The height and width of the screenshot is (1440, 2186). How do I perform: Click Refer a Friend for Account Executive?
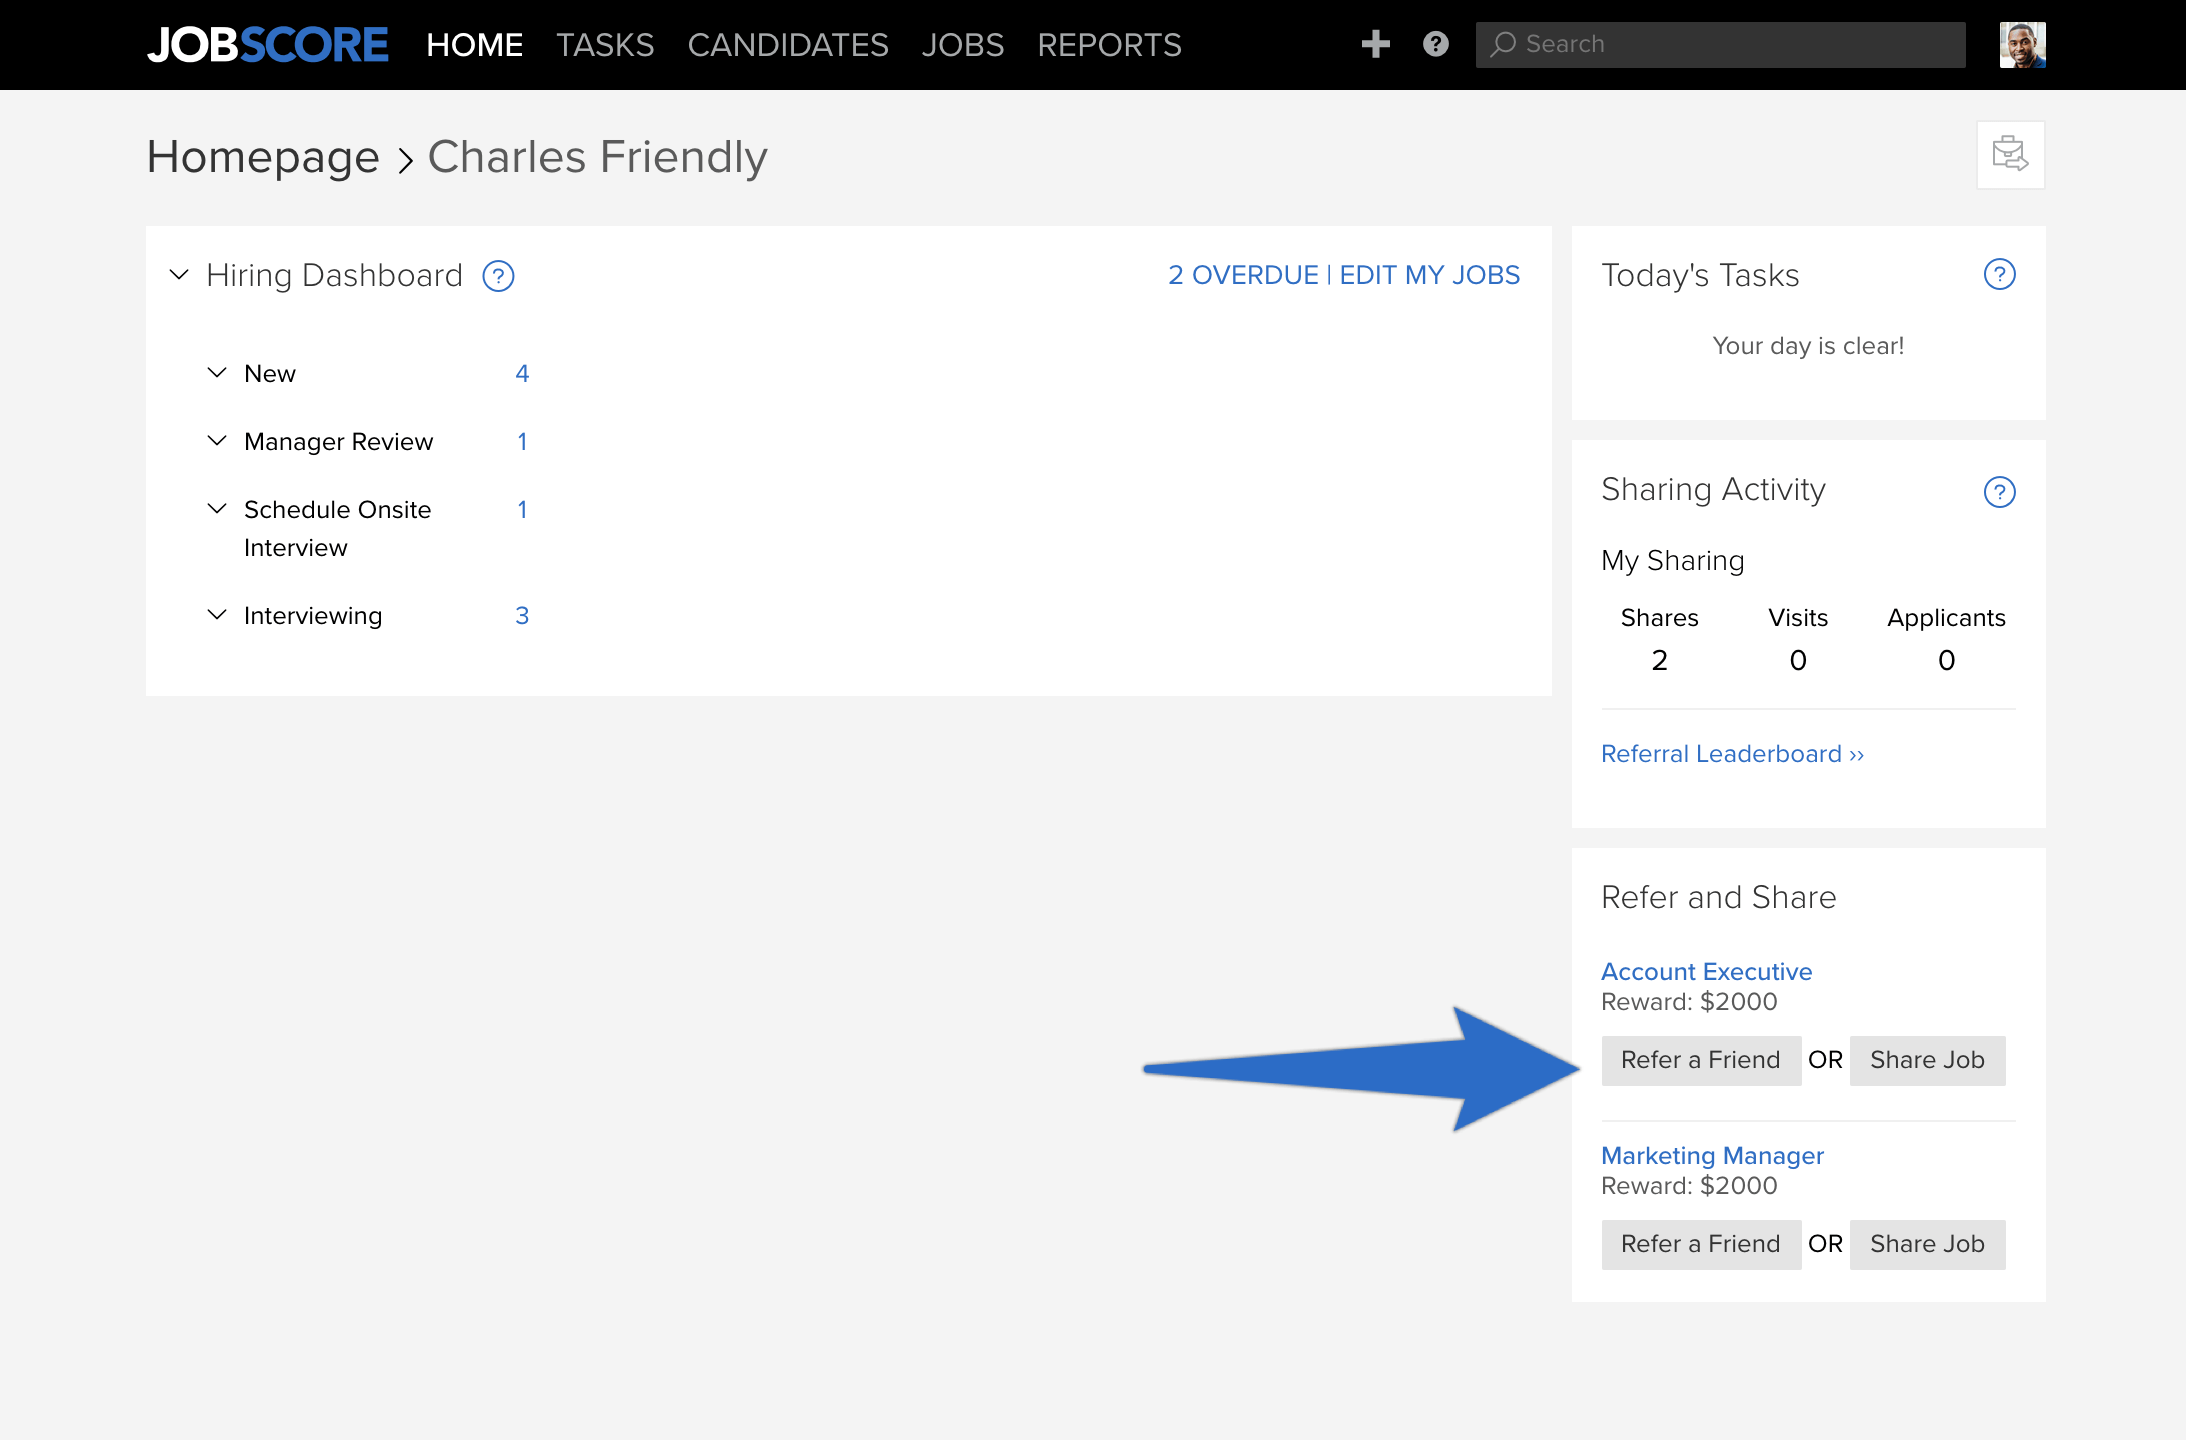coord(1701,1060)
